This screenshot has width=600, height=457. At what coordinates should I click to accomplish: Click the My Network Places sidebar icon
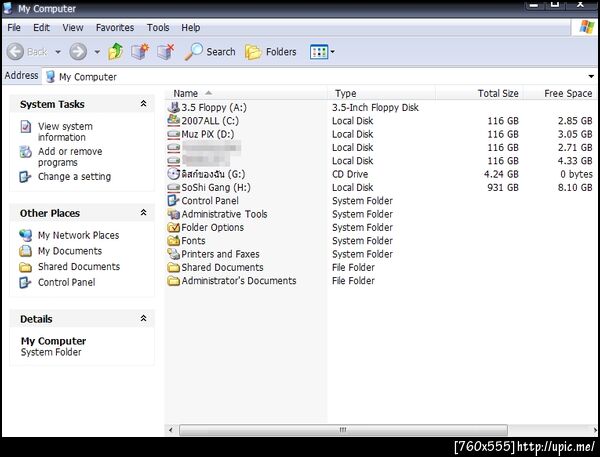pos(26,235)
